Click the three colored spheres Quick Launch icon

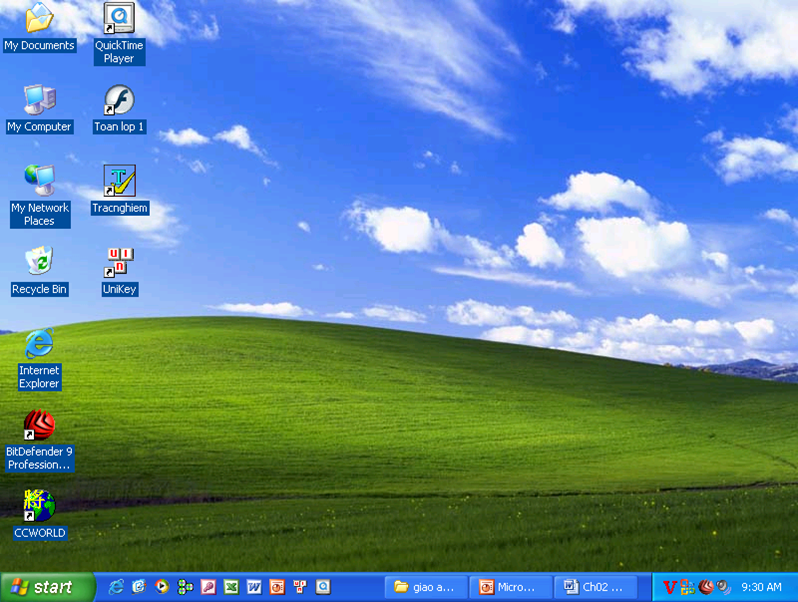pyautogui.click(x=185, y=587)
